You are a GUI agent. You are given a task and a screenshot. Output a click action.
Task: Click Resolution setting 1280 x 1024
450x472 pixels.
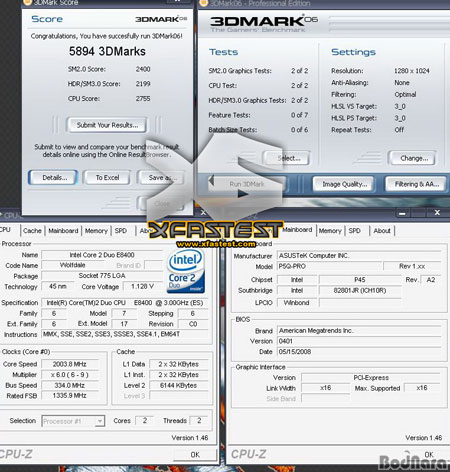pos(412,71)
